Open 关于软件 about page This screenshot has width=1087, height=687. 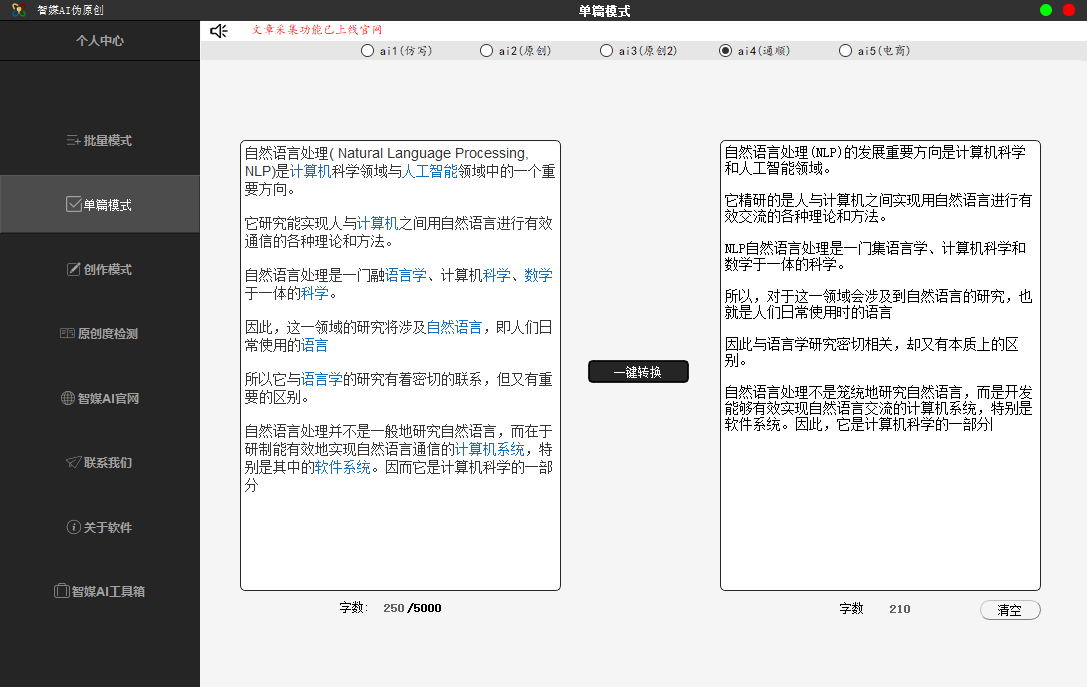coord(100,527)
